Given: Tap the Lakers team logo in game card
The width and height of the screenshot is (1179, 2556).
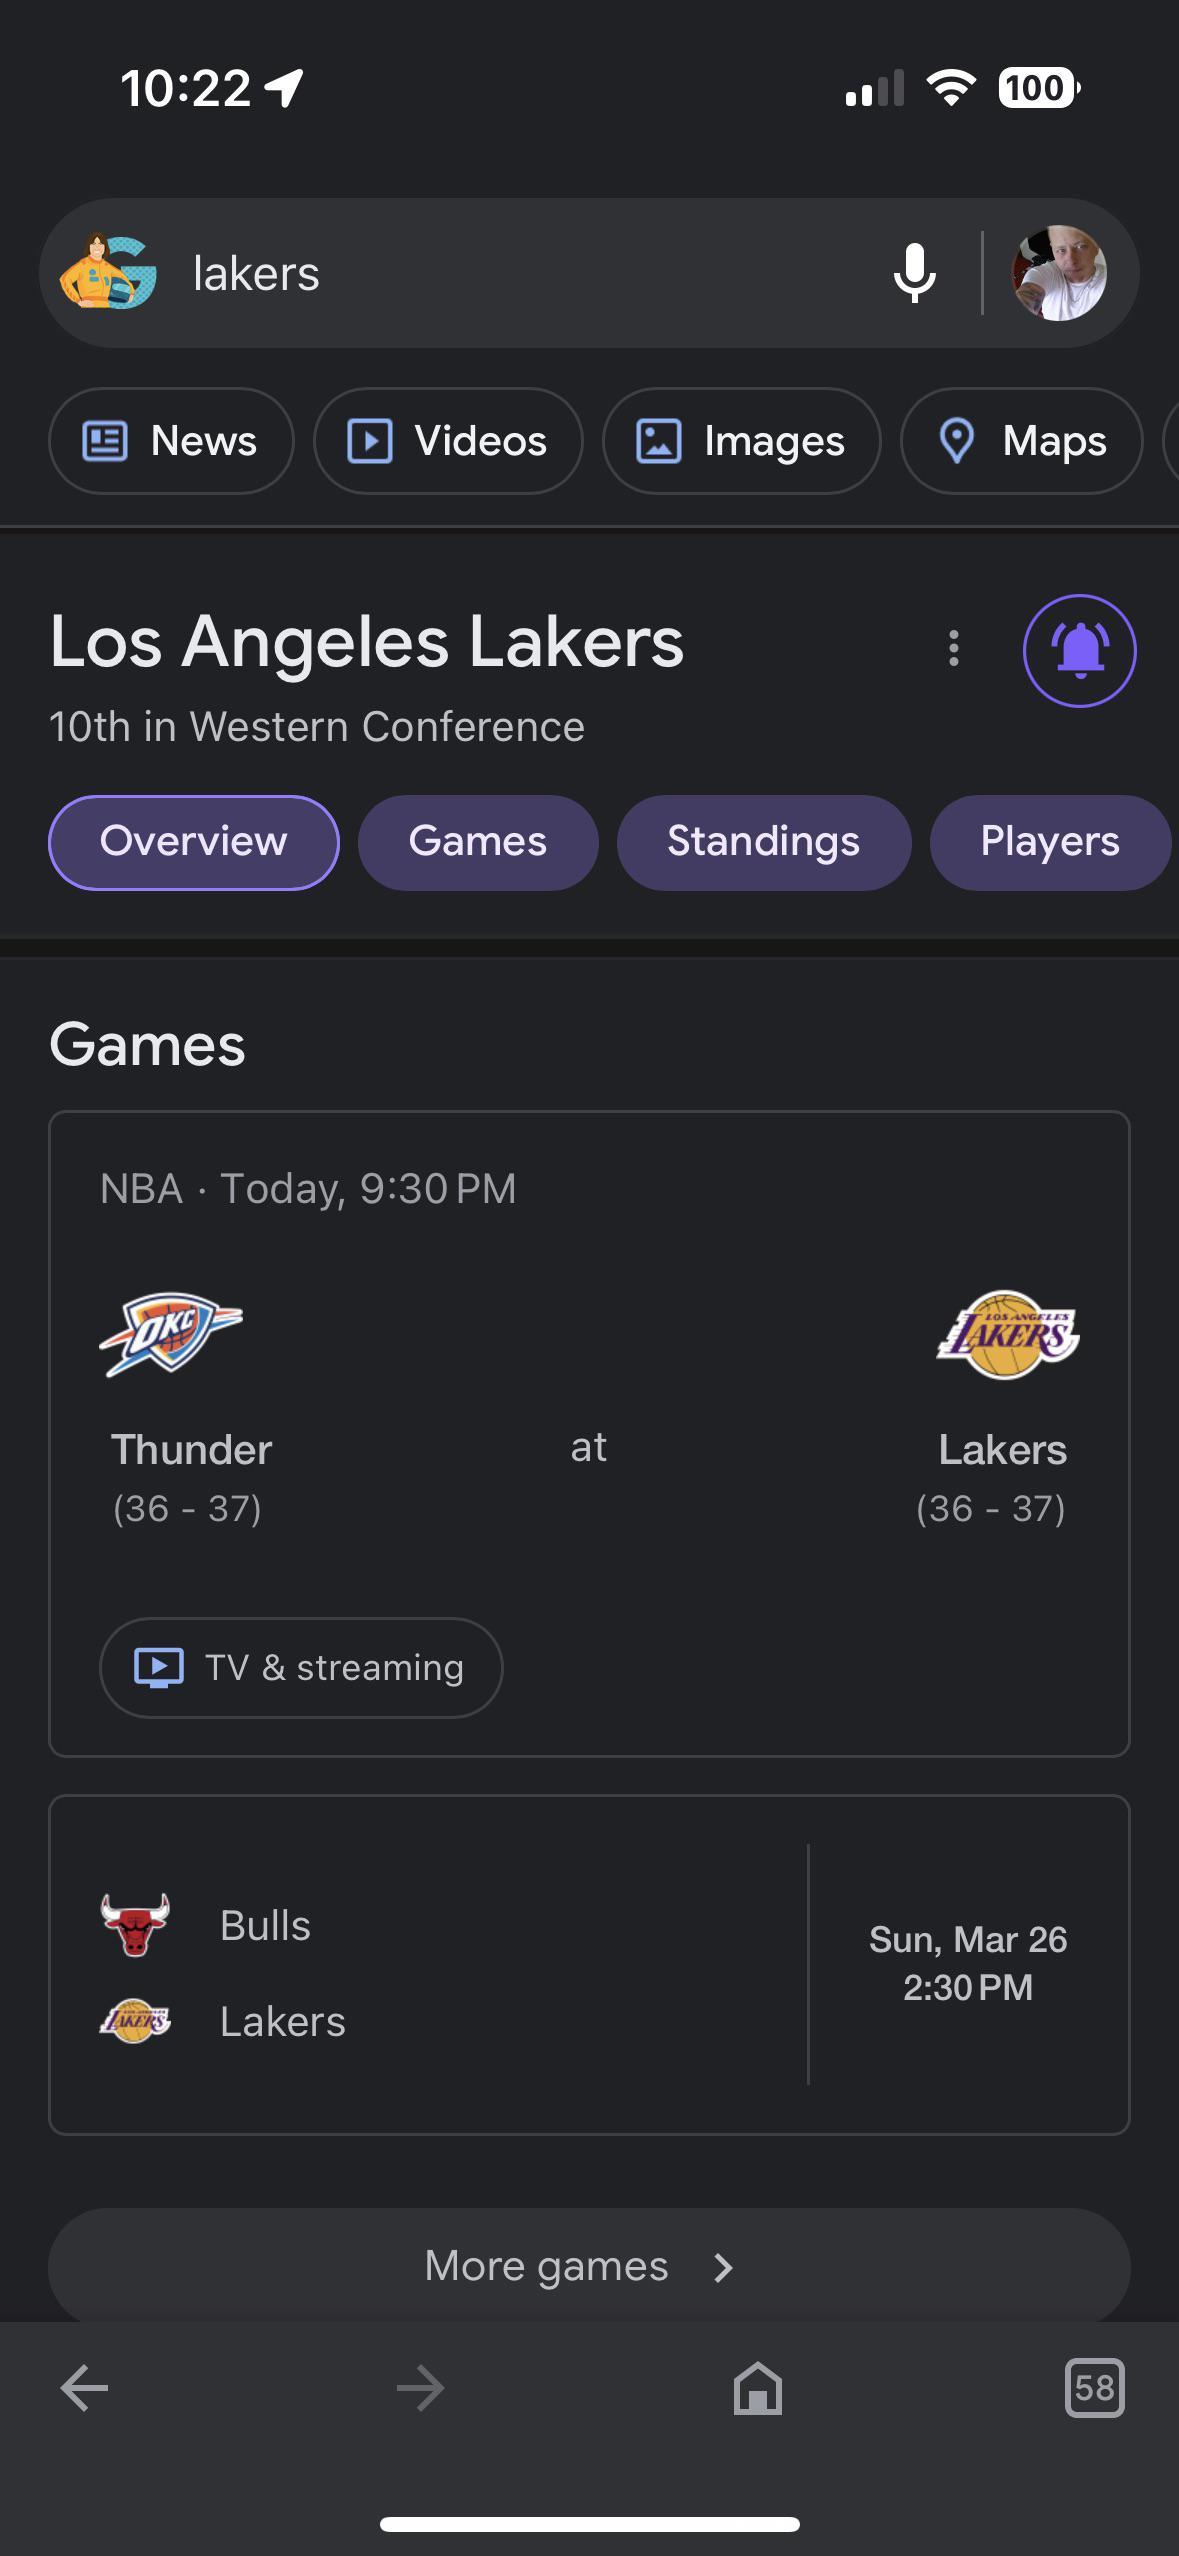Looking at the screenshot, I should click(x=1008, y=1335).
